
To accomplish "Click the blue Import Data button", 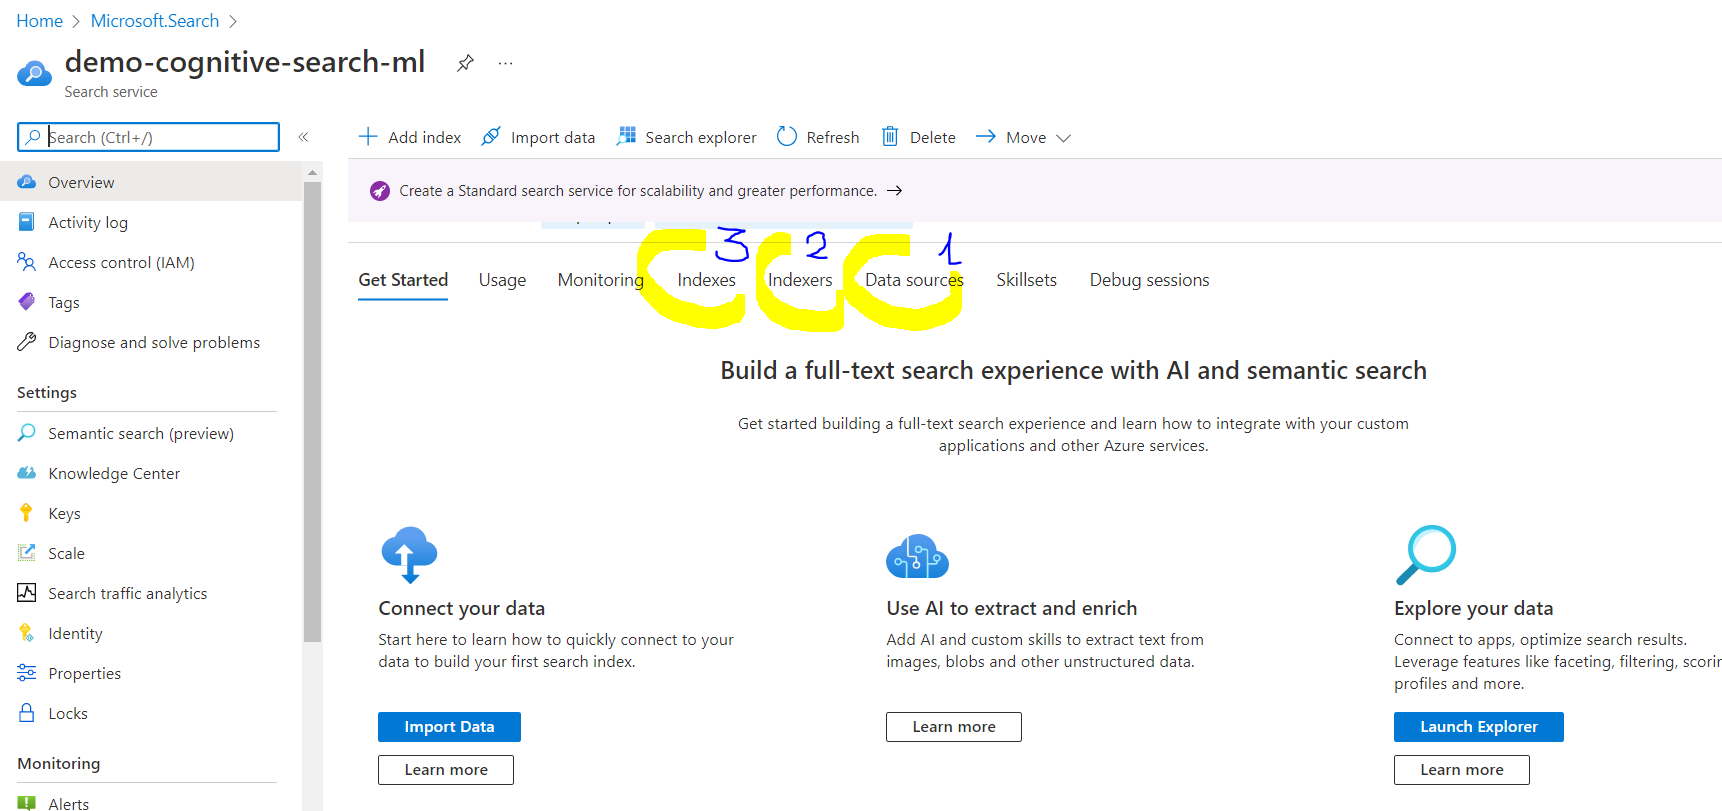I will point(449,727).
